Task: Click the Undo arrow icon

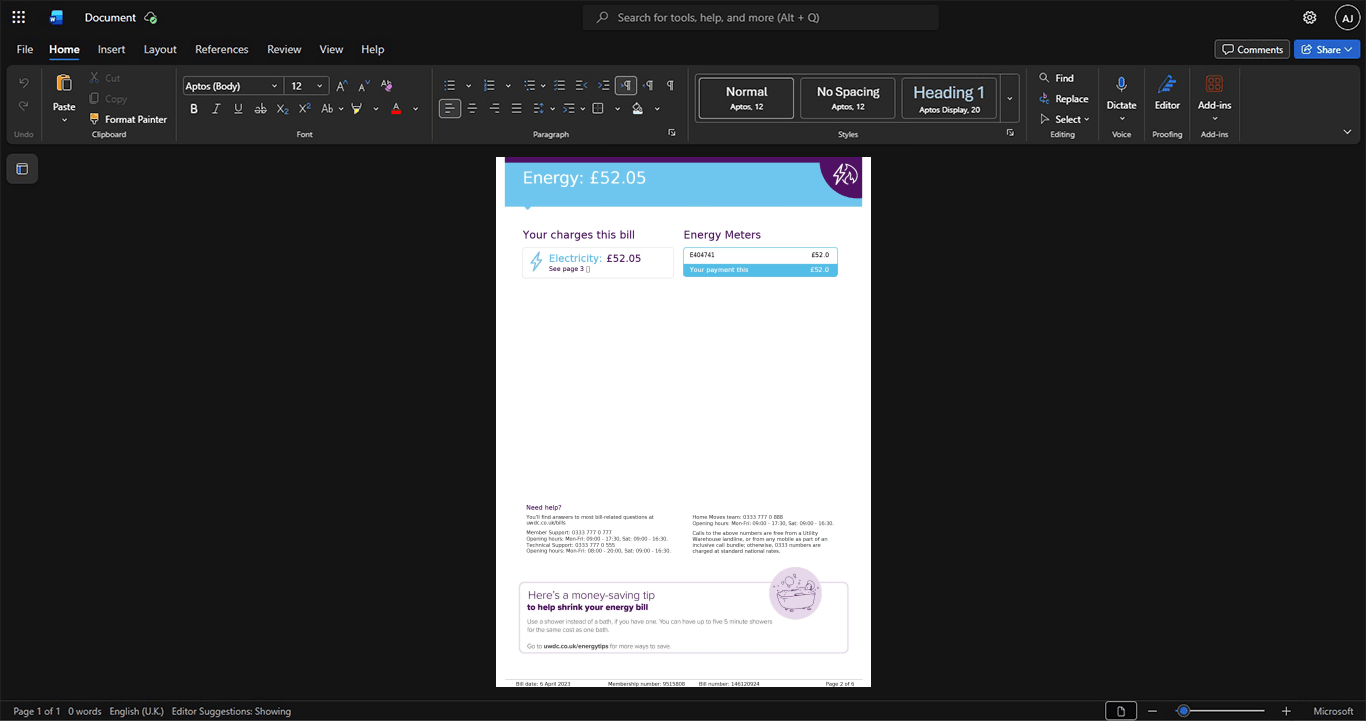Action: (x=24, y=82)
